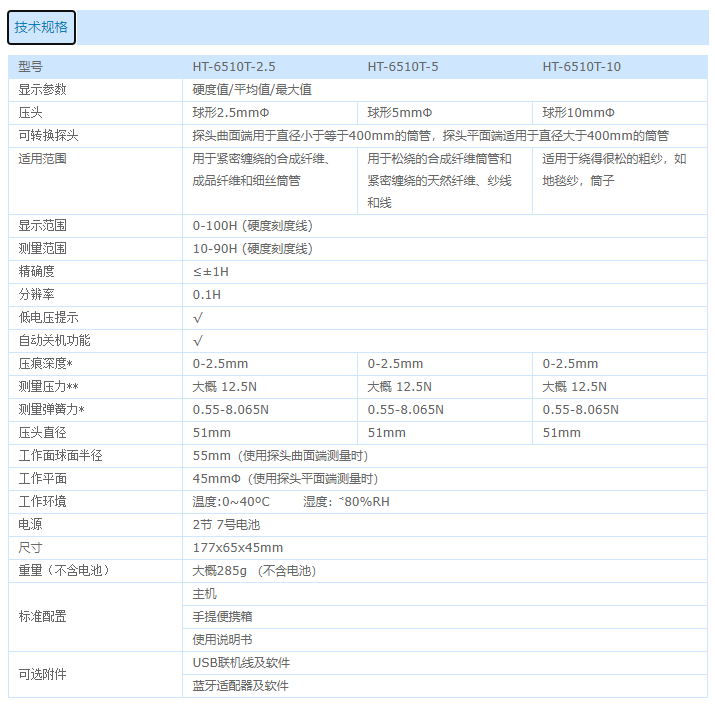The height and width of the screenshot is (705, 715).
Task: Click the 球形10mmΦ indenter cell
Action: [578, 112]
